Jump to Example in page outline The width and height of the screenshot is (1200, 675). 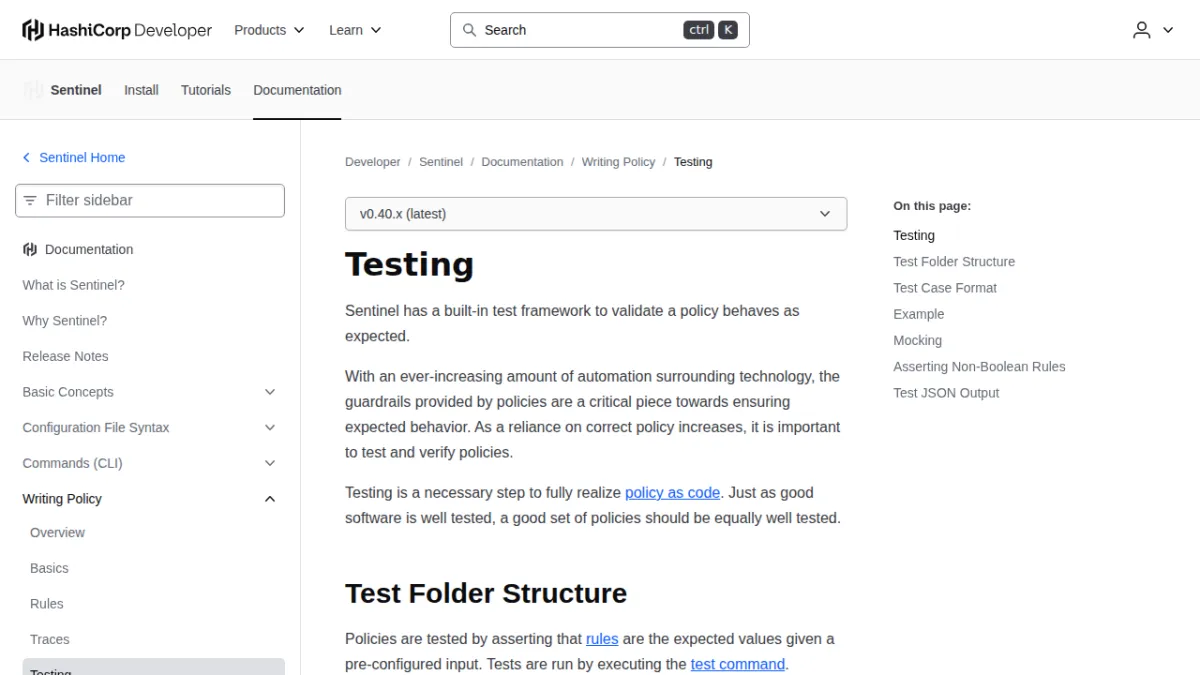919,314
